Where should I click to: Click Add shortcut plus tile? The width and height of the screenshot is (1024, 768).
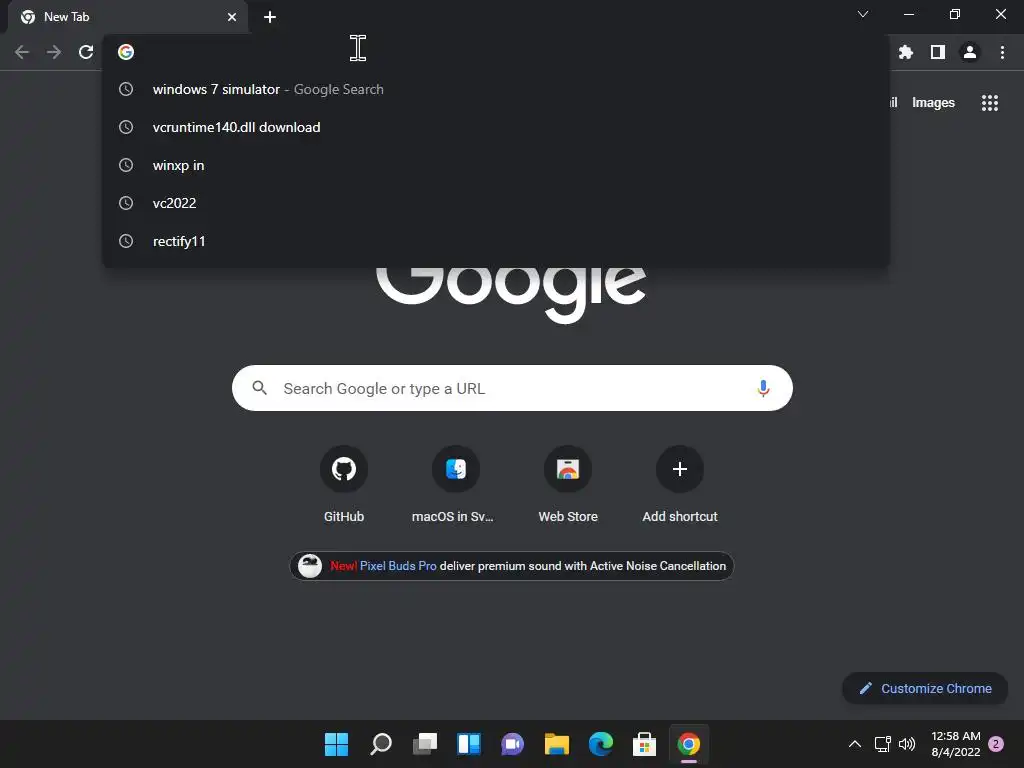[x=680, y=485]
